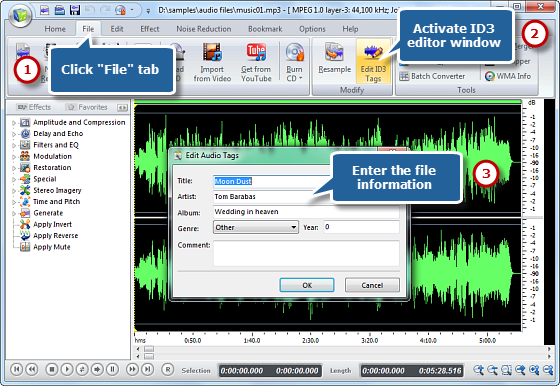The image size is (560, 386).
Task: Expand Amplitude and Compression tree node
Action: [14, 123]
